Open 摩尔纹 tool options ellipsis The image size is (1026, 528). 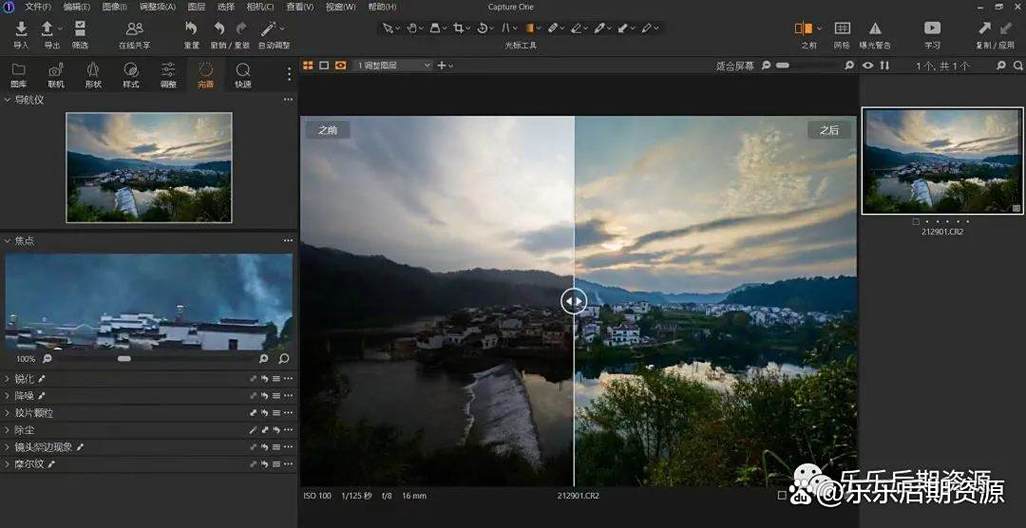tap(288, 464)
